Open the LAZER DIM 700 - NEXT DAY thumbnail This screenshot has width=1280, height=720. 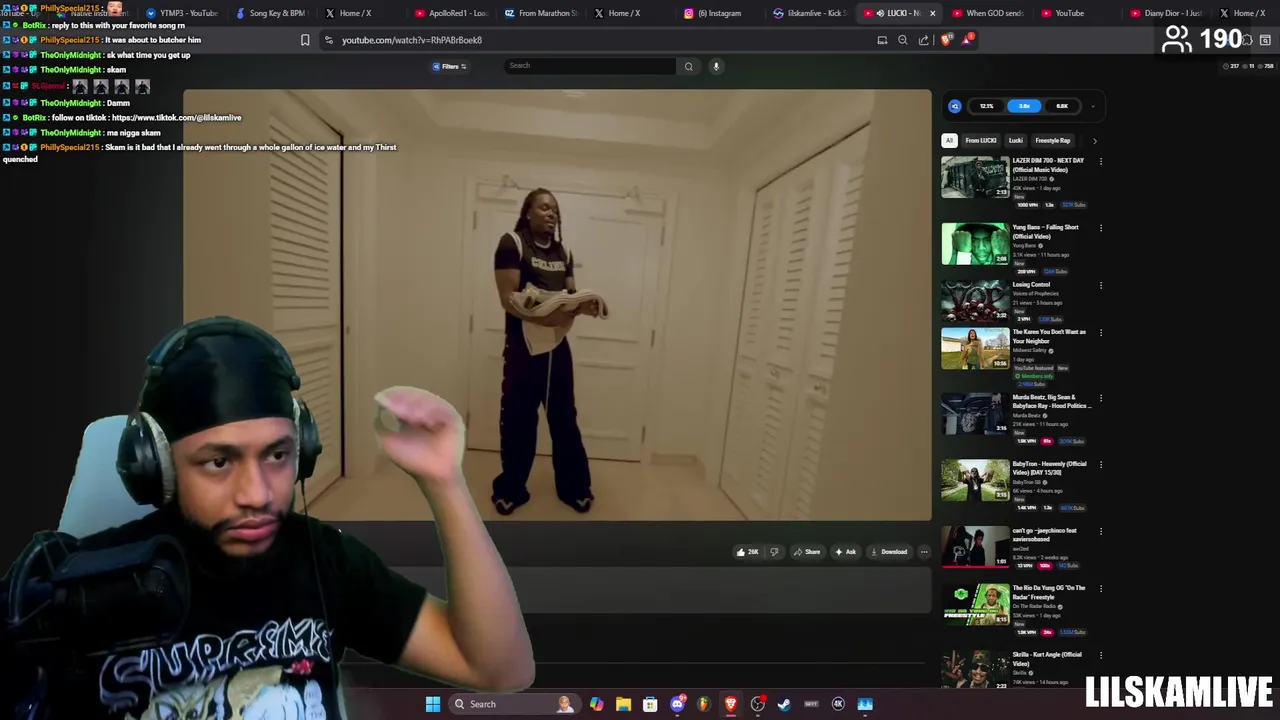click(x=975, y=178)
